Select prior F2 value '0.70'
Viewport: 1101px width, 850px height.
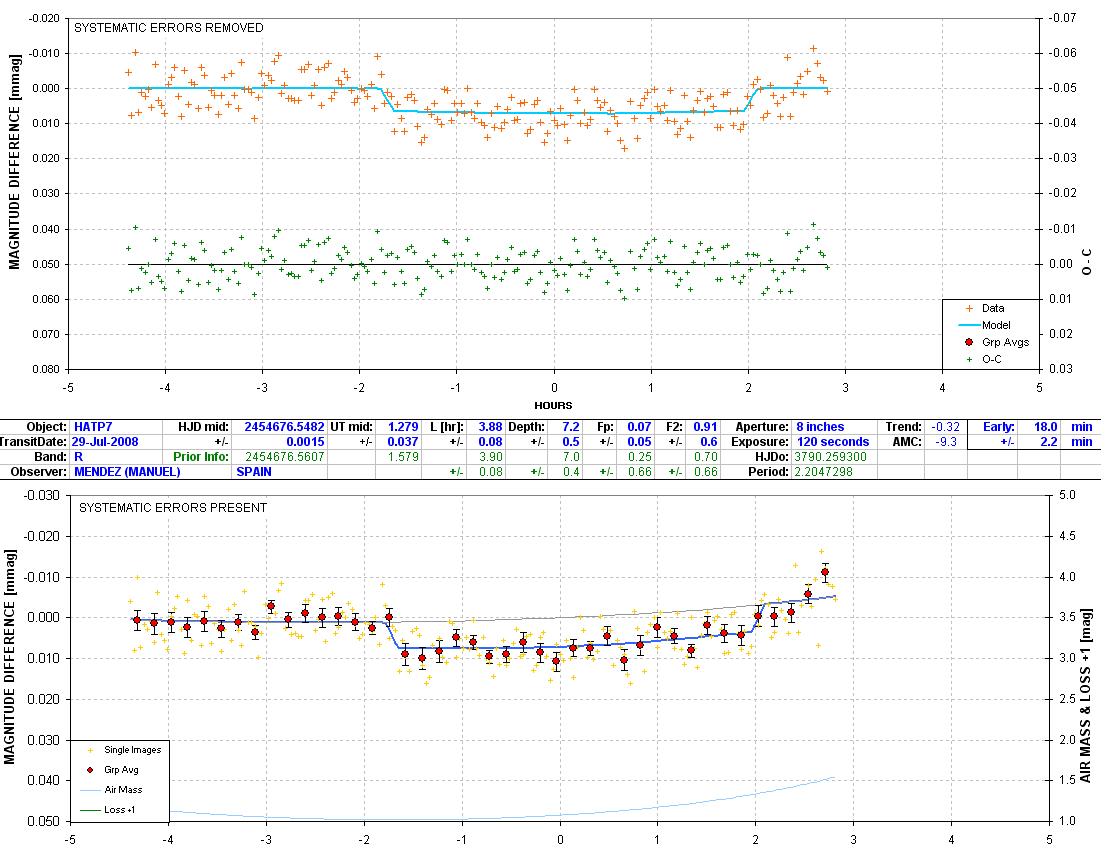[x=706, y=457]
